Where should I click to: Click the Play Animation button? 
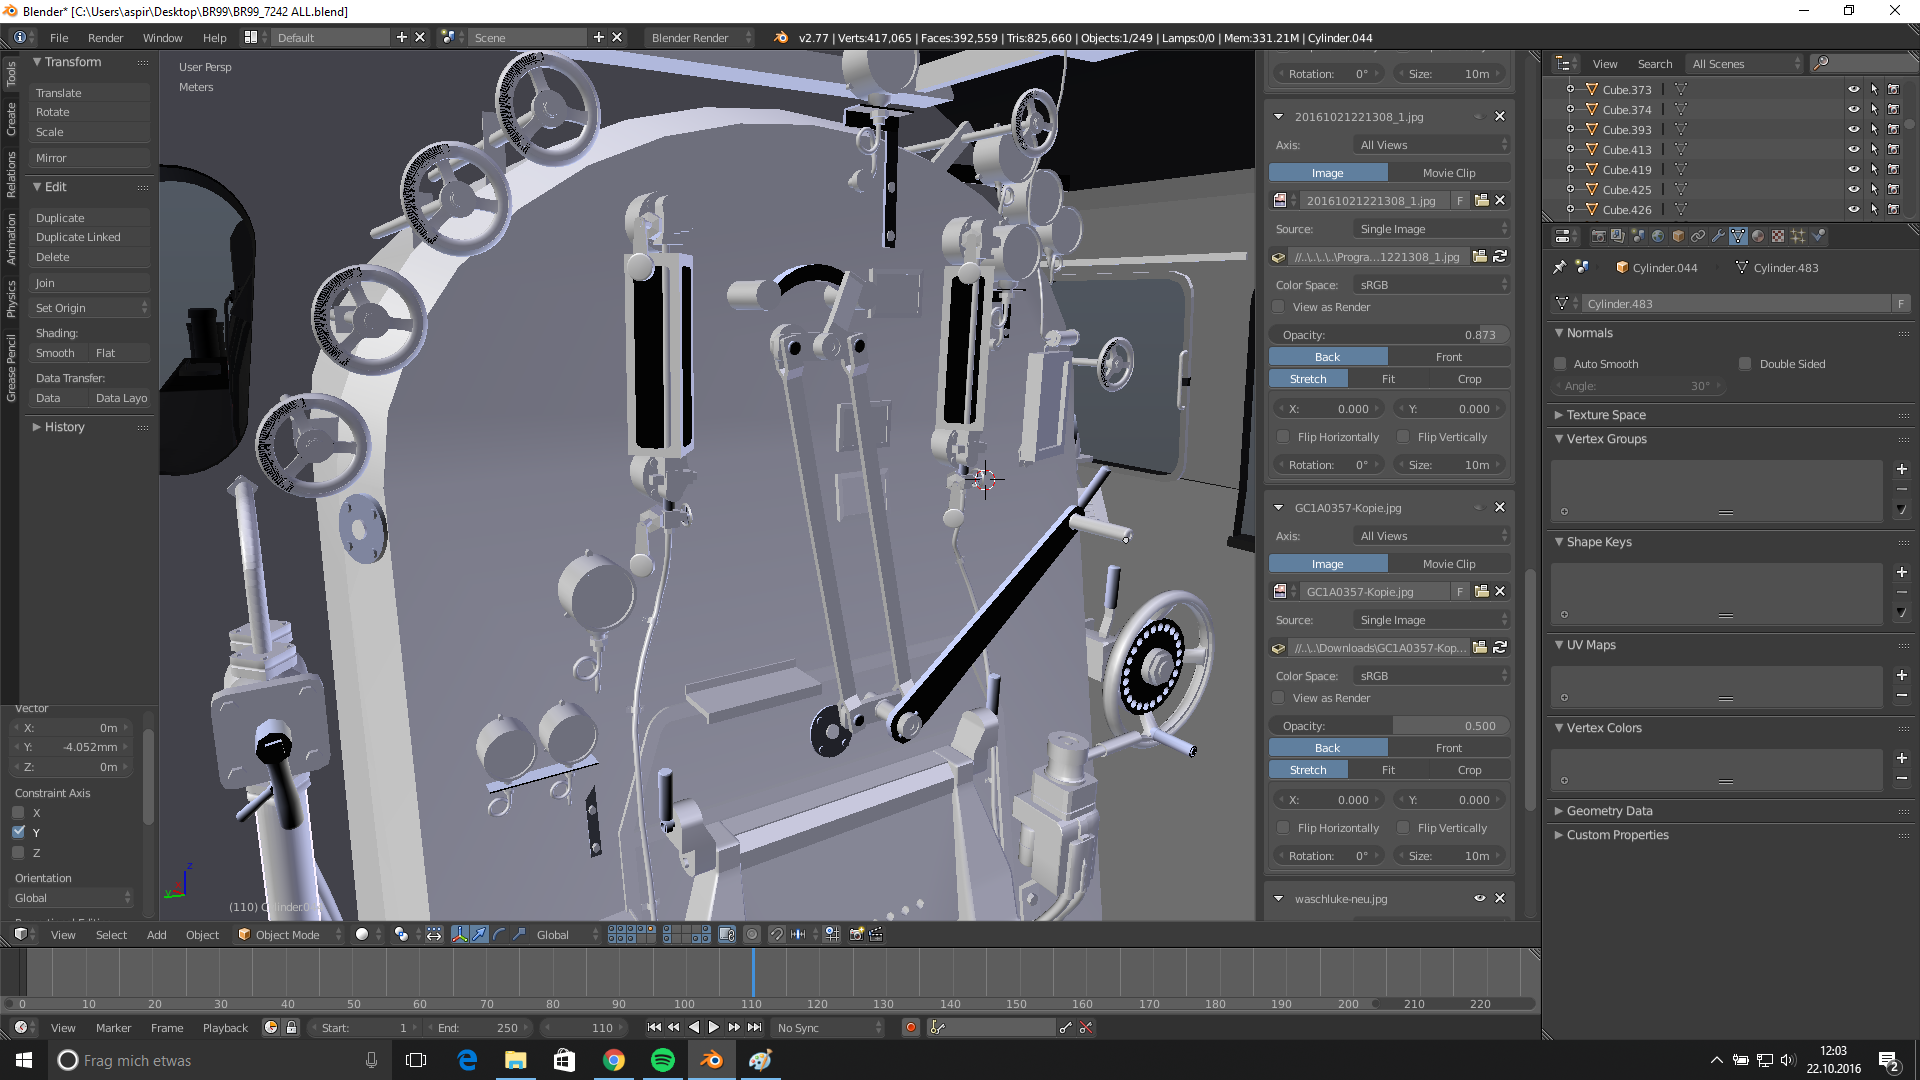pyautogui.click(x=713, y=1027)
